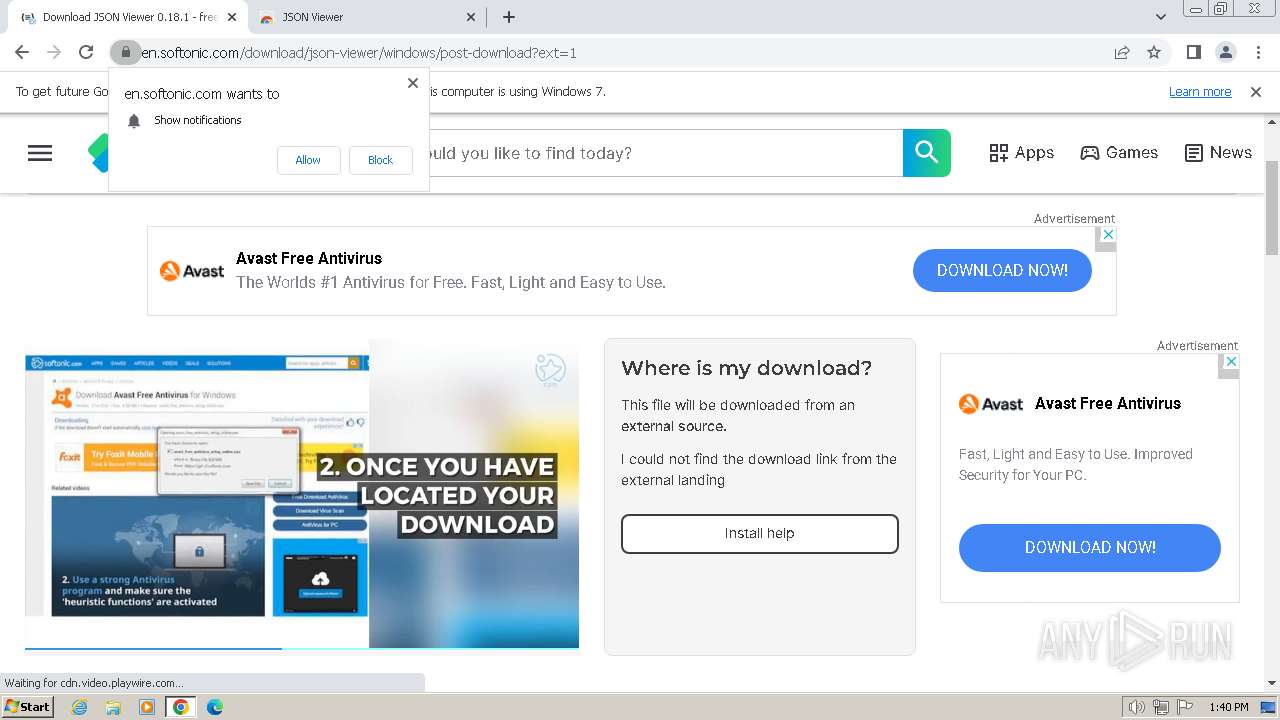Open the Games section

[x=1119, y=153]
